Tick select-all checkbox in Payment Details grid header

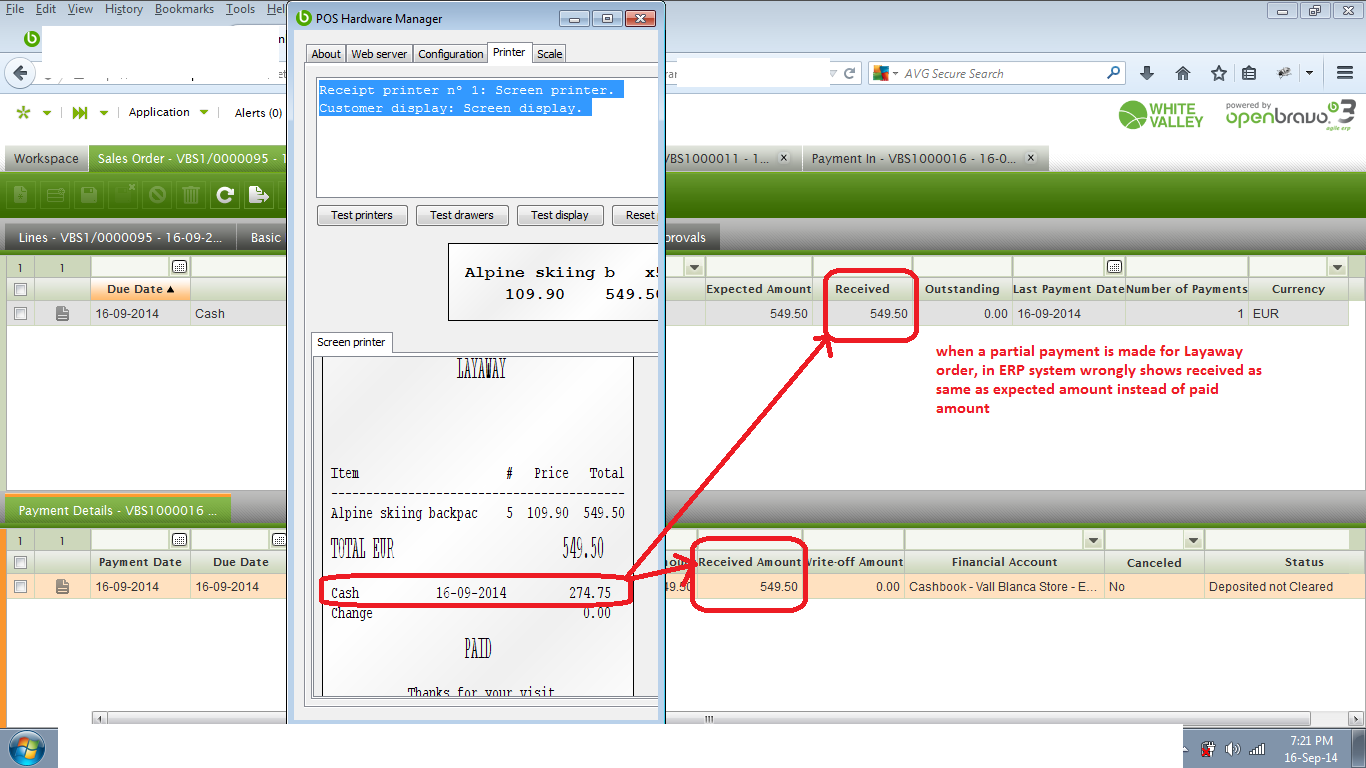point(20,563)
